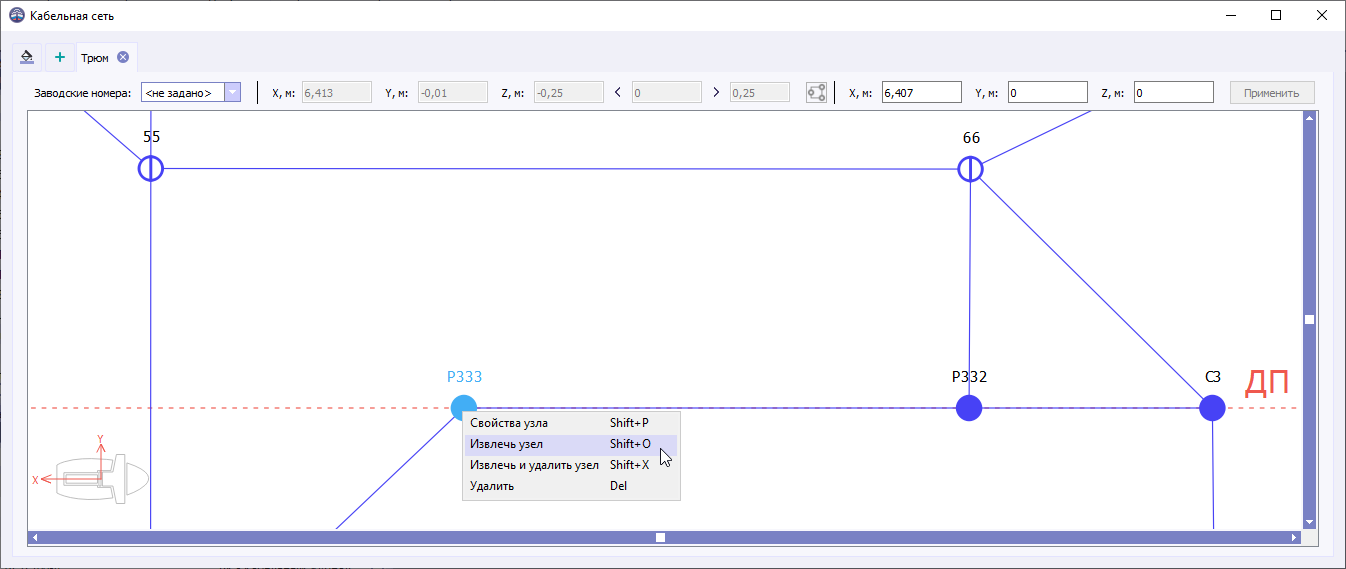Select node P332 on the center line

pos(969,408)
